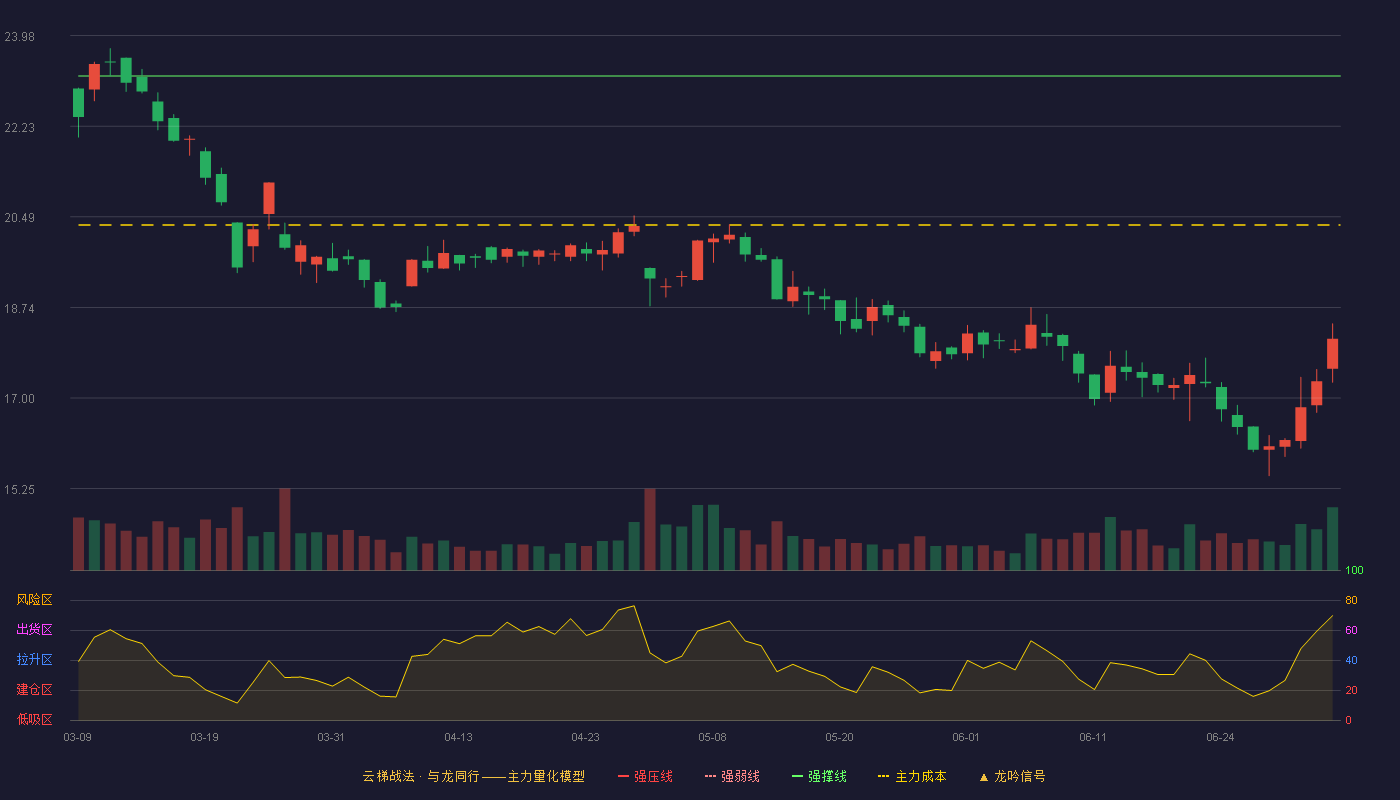Click the 06-11 date label

(x=1093, y=737)
